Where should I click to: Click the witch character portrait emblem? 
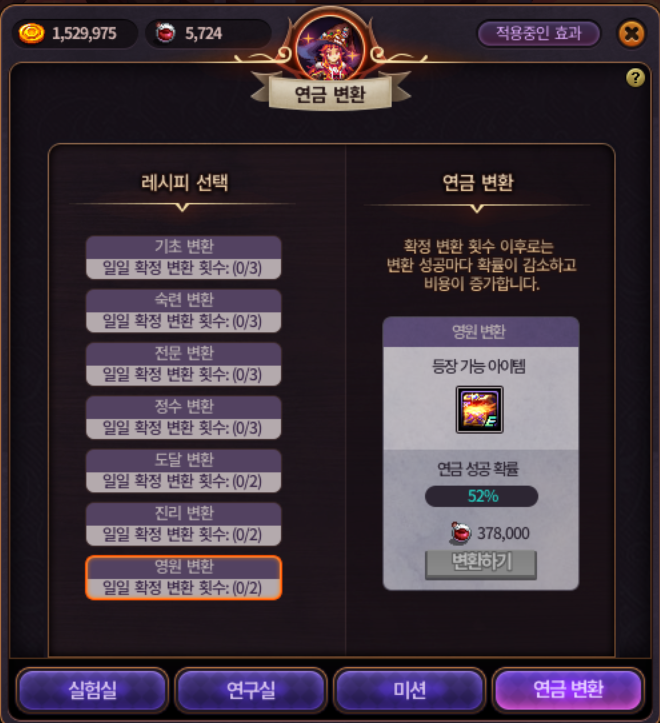click(x=330, y=48)
